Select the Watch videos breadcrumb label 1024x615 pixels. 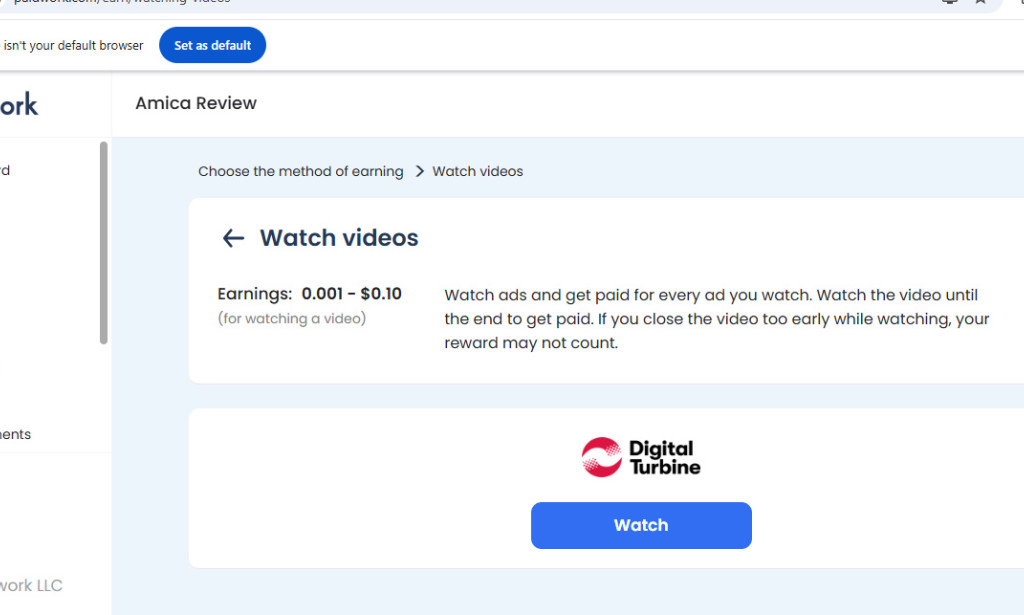477,171
